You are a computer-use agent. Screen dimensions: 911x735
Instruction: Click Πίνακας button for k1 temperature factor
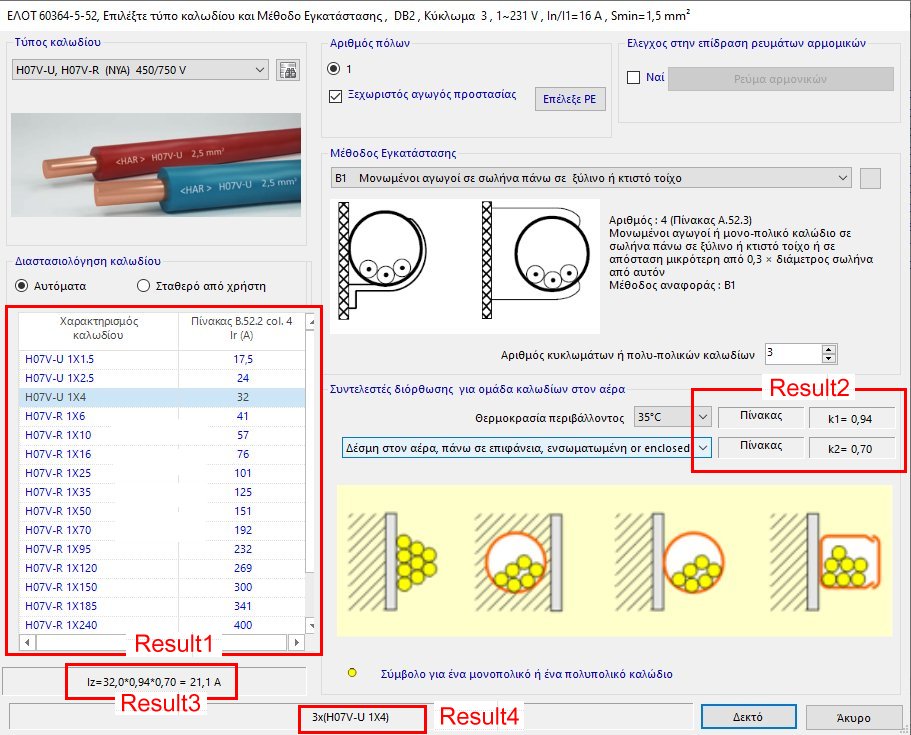[x=761, y=417]
